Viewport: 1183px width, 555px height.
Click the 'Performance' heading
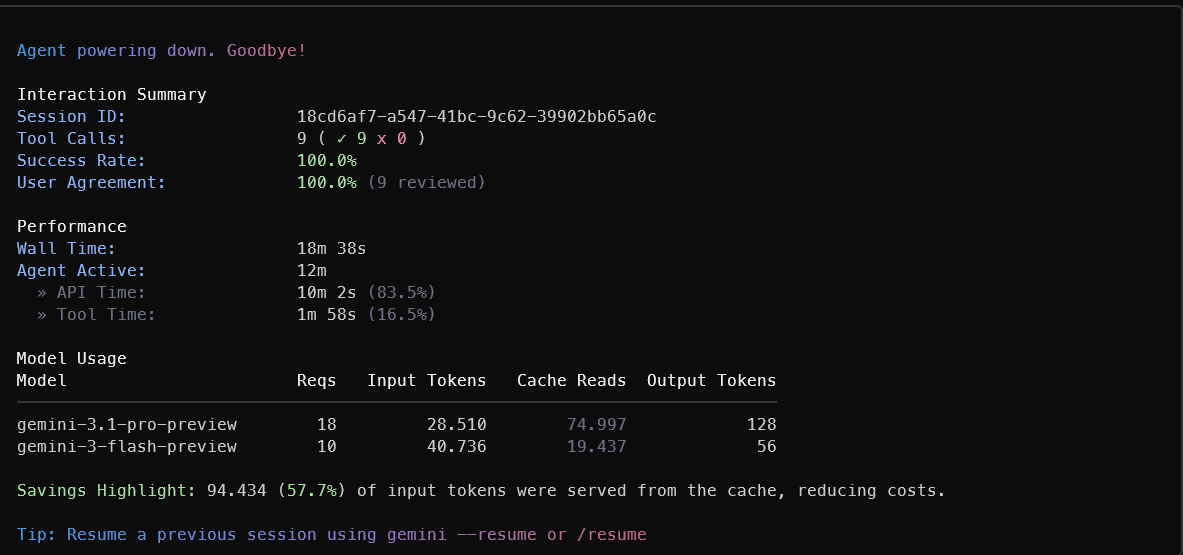coord(72,227)
